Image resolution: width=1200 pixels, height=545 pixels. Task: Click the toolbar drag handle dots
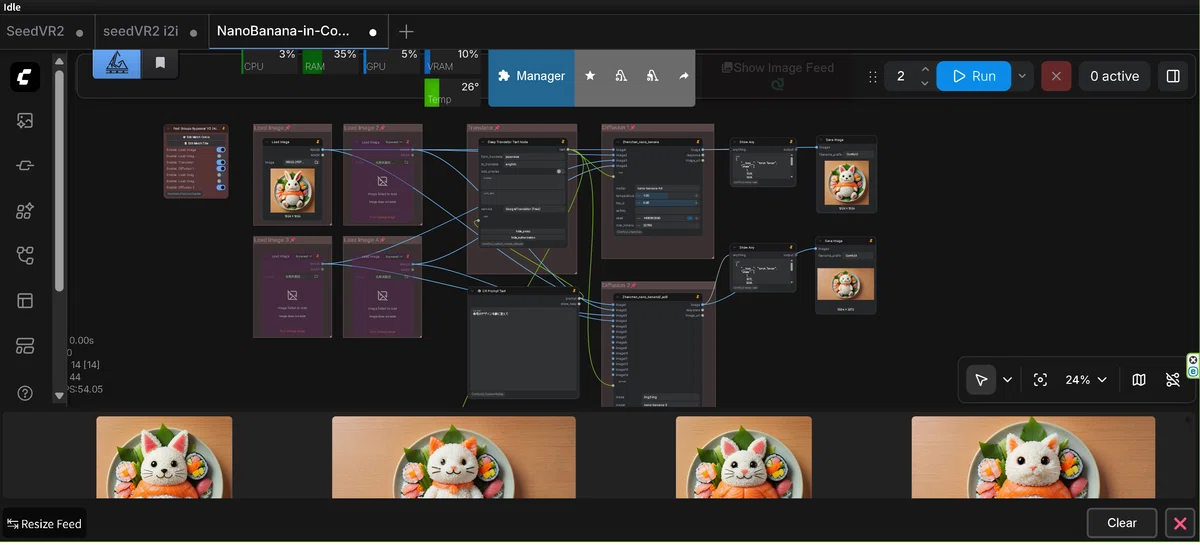click(873, 76)
